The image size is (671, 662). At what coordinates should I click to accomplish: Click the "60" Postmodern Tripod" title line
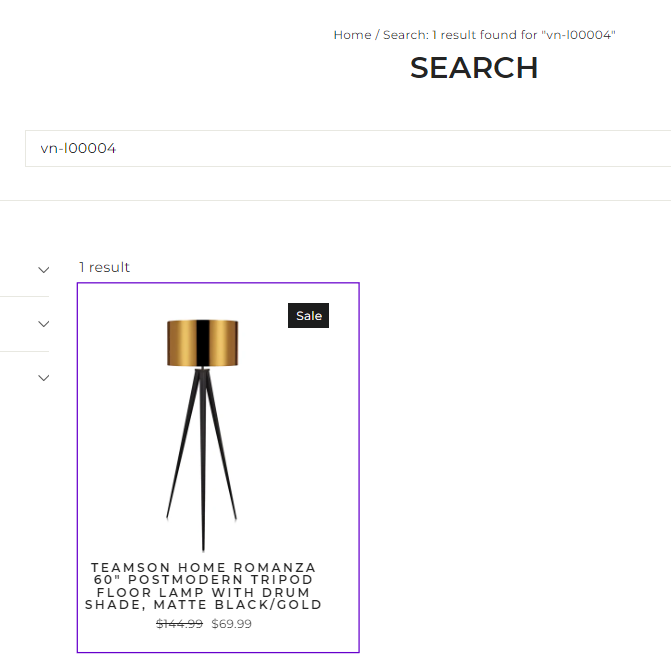[x=203, y=579]
